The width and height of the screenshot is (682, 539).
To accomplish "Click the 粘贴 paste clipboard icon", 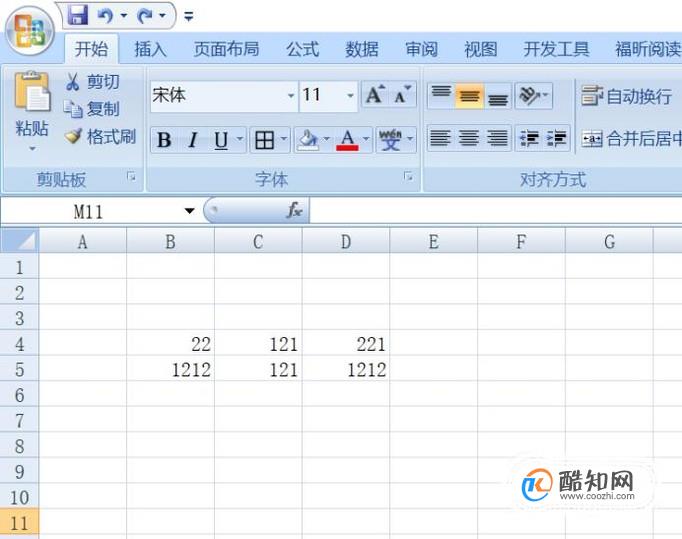I will tap(32, 92).
